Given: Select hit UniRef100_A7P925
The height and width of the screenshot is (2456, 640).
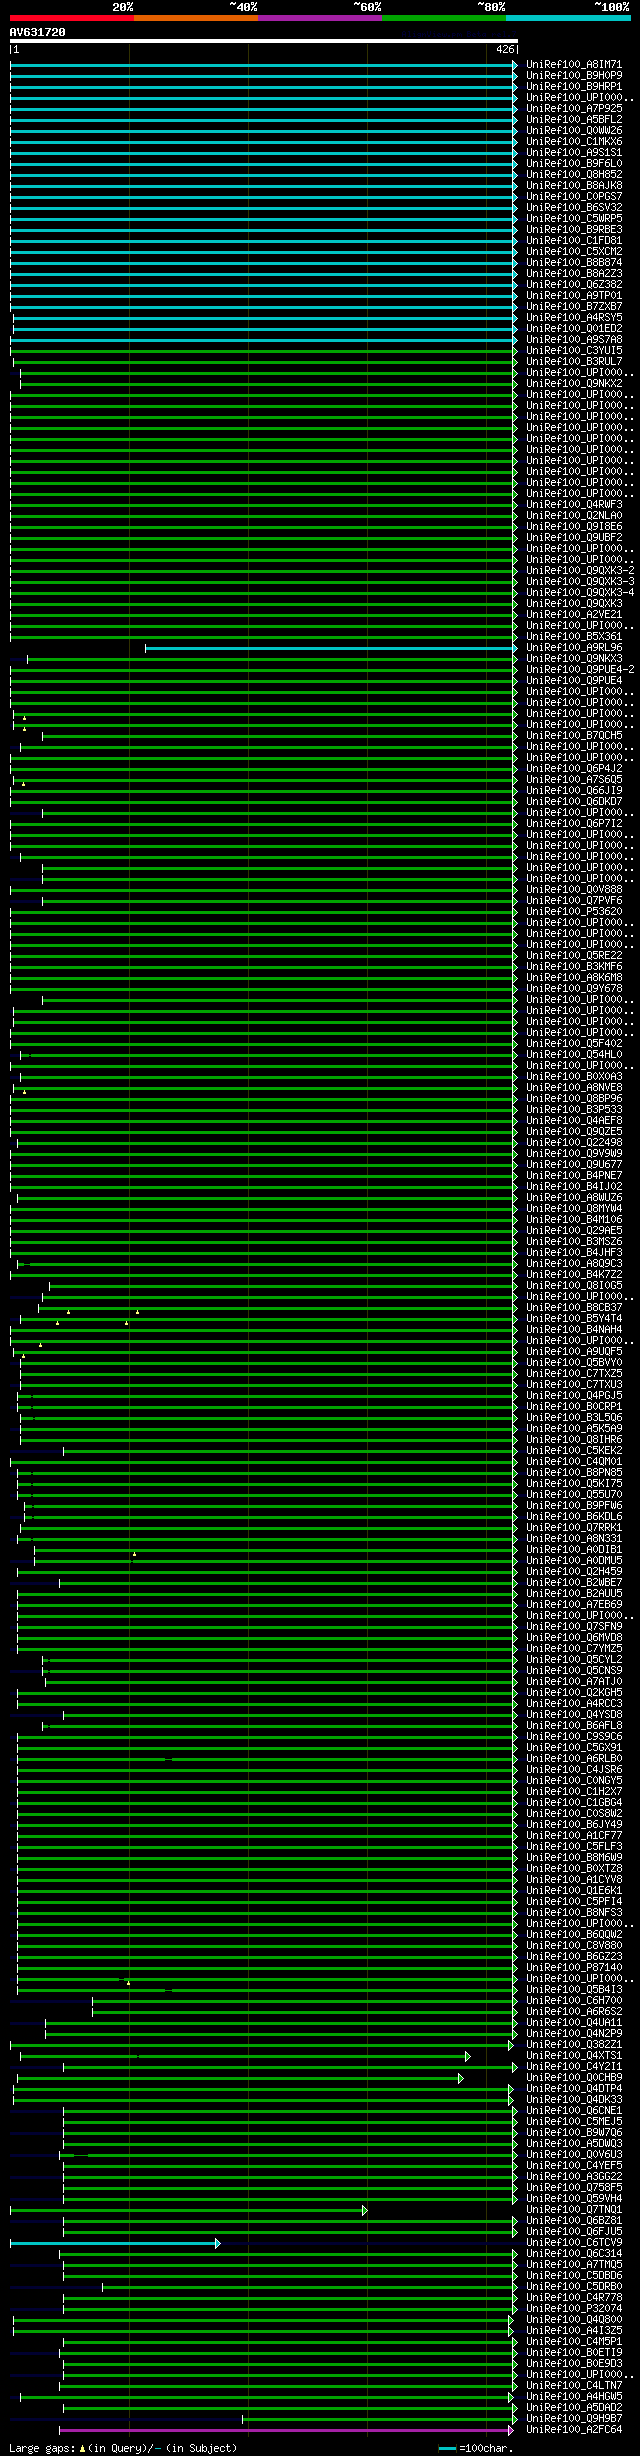Looking at the screenshot, I should [x=574, y=109].
